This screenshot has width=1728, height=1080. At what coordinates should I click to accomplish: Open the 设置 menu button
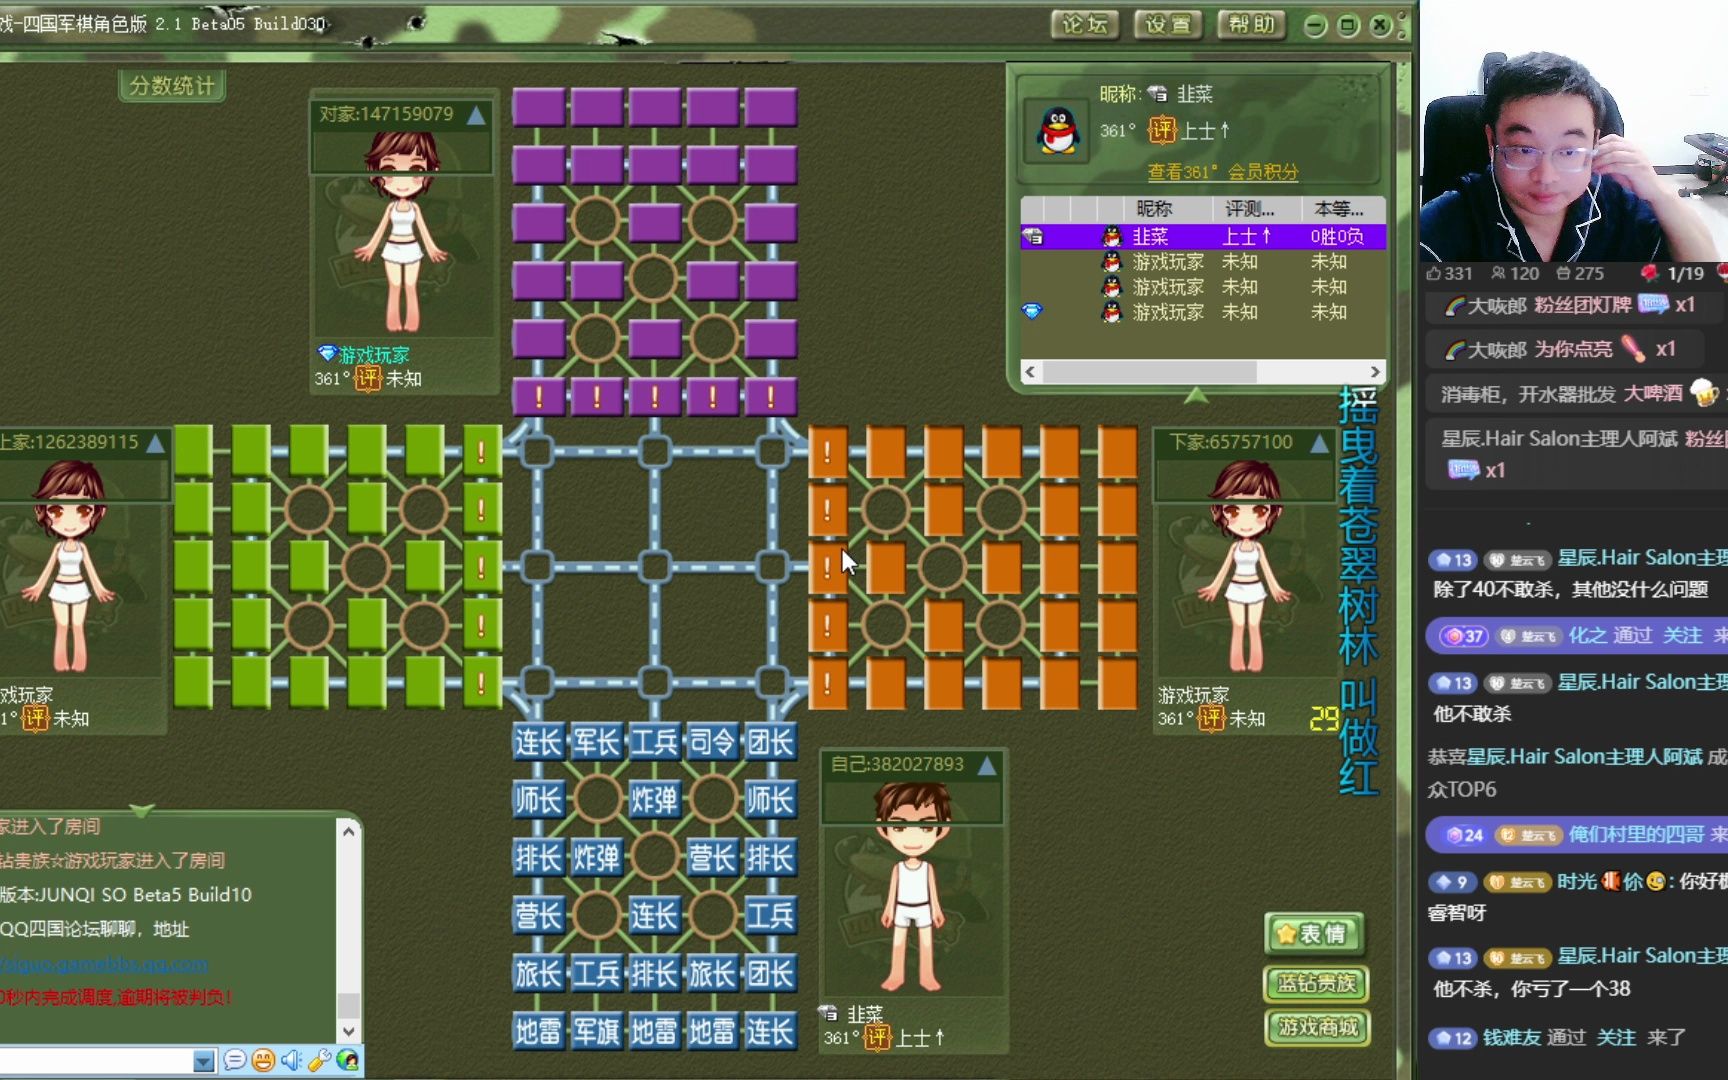pos(1168,25)
